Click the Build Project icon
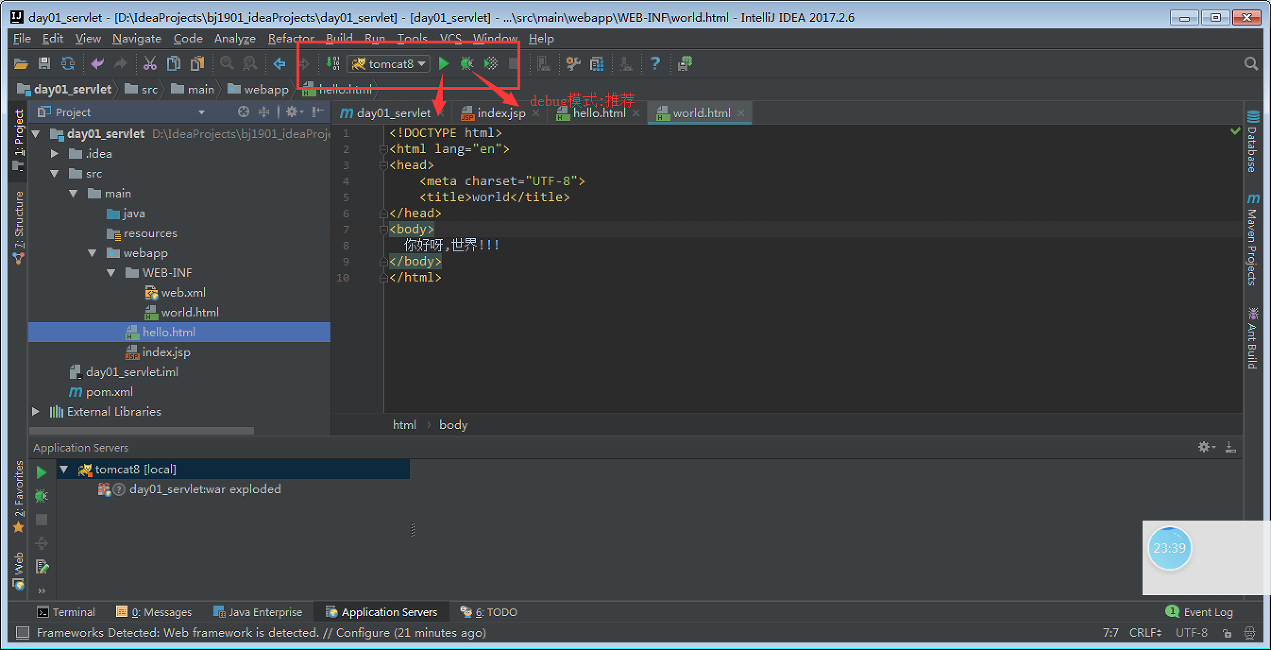The image size is (1271, 650). (x=333, y=64)
